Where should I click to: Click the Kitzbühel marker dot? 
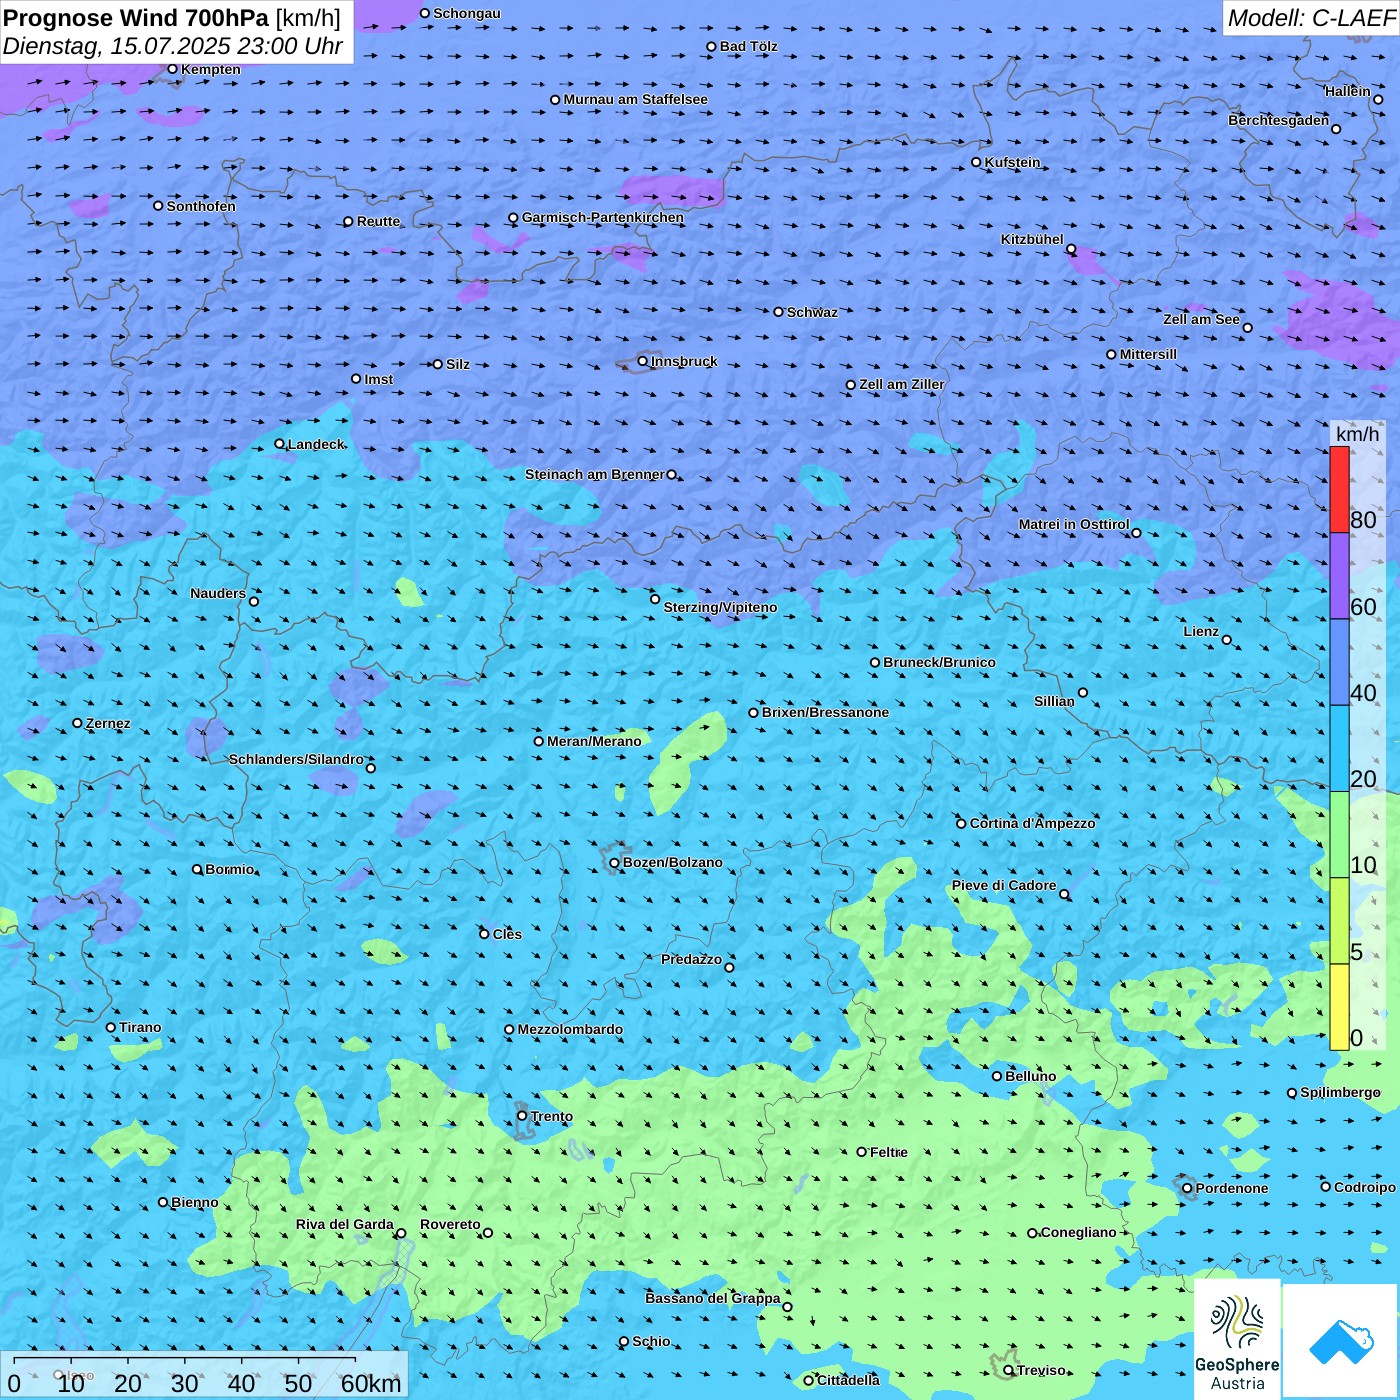pyautogui.click(x=1071, y=249)
